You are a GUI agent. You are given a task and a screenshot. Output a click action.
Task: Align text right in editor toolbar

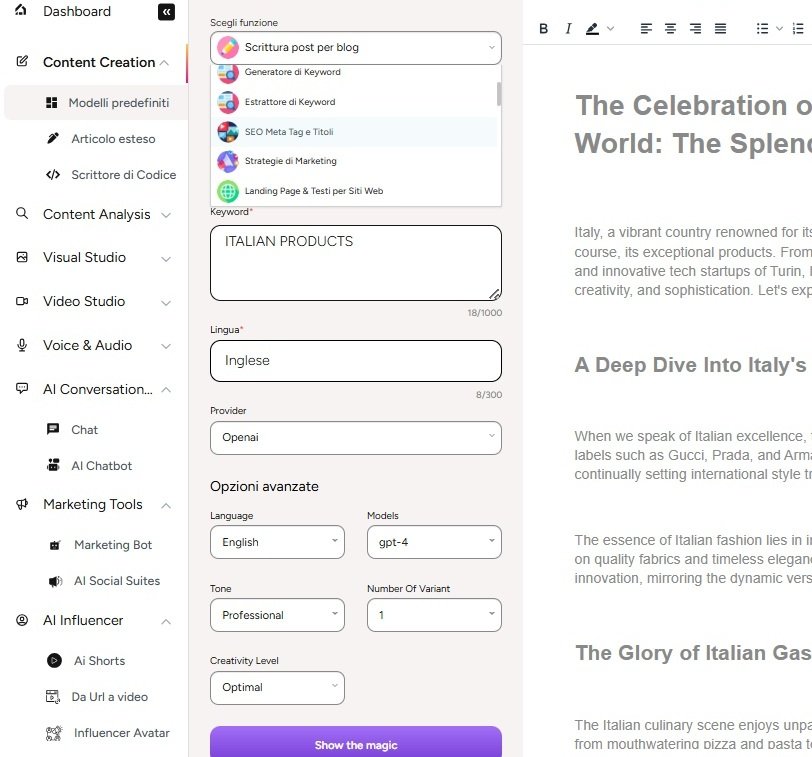coord(695,29)
